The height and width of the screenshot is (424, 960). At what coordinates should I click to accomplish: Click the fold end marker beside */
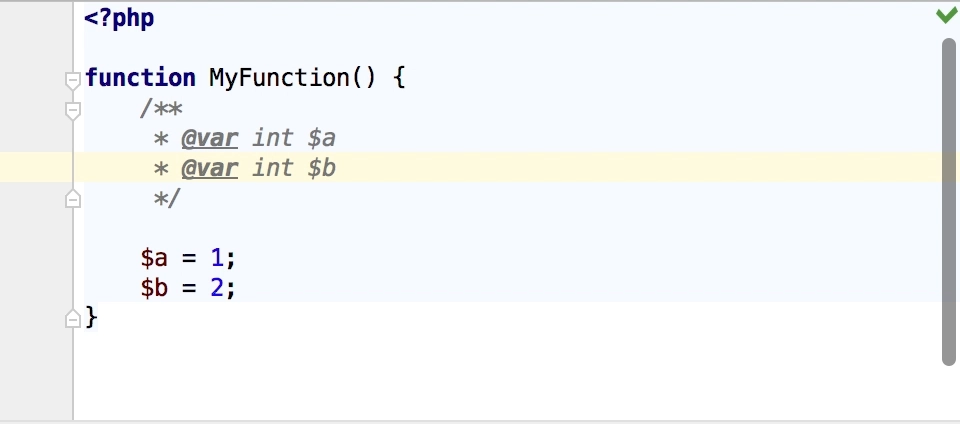[73, 198]
